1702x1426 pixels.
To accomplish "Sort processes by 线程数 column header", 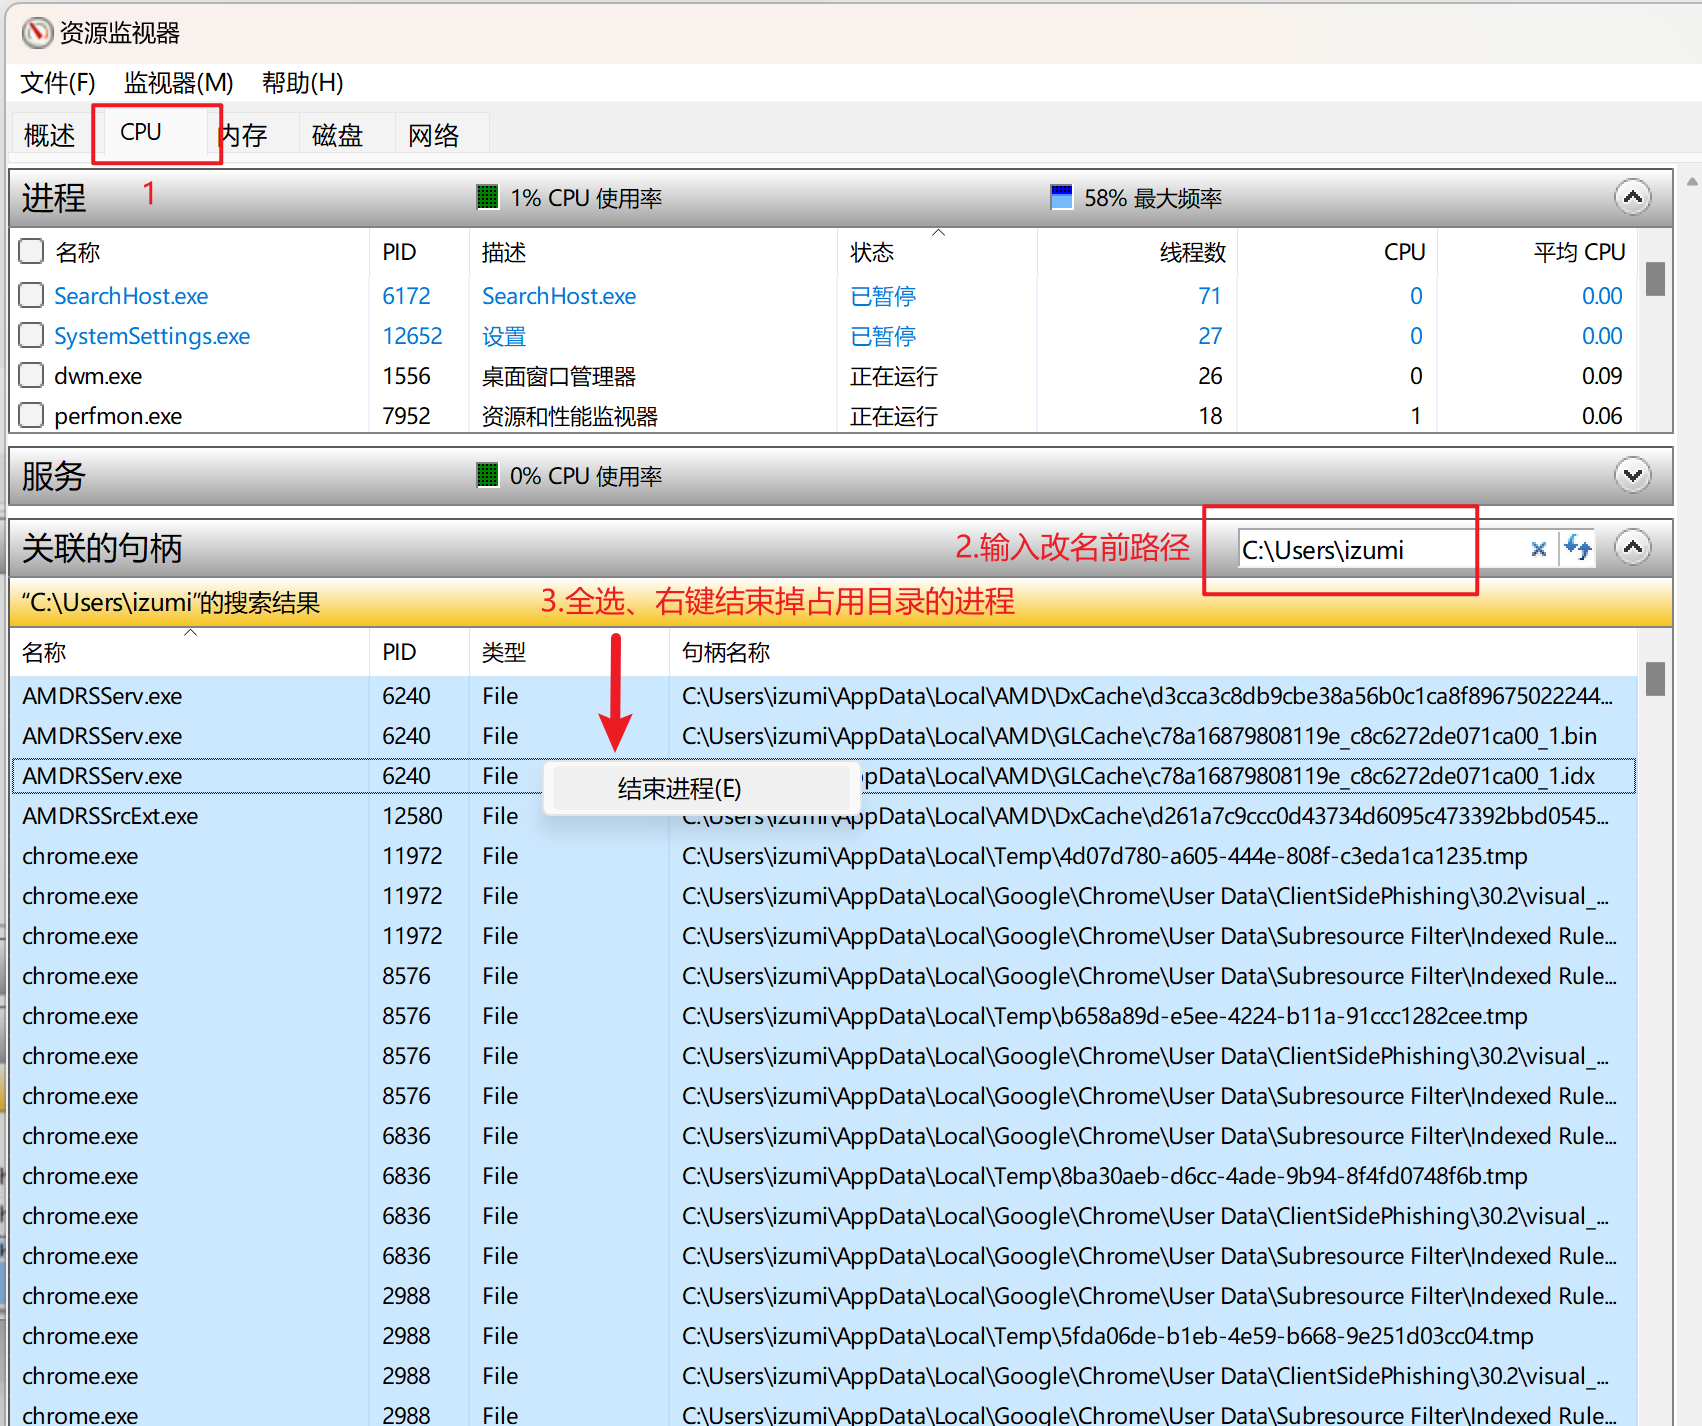I will [x=1192, y=252].
